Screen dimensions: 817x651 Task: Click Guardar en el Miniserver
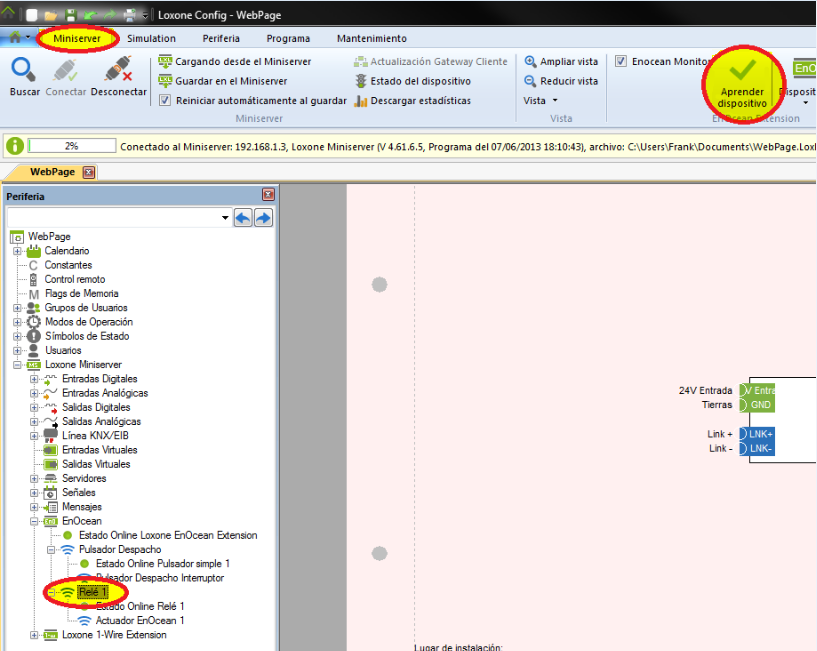point(231,81)
